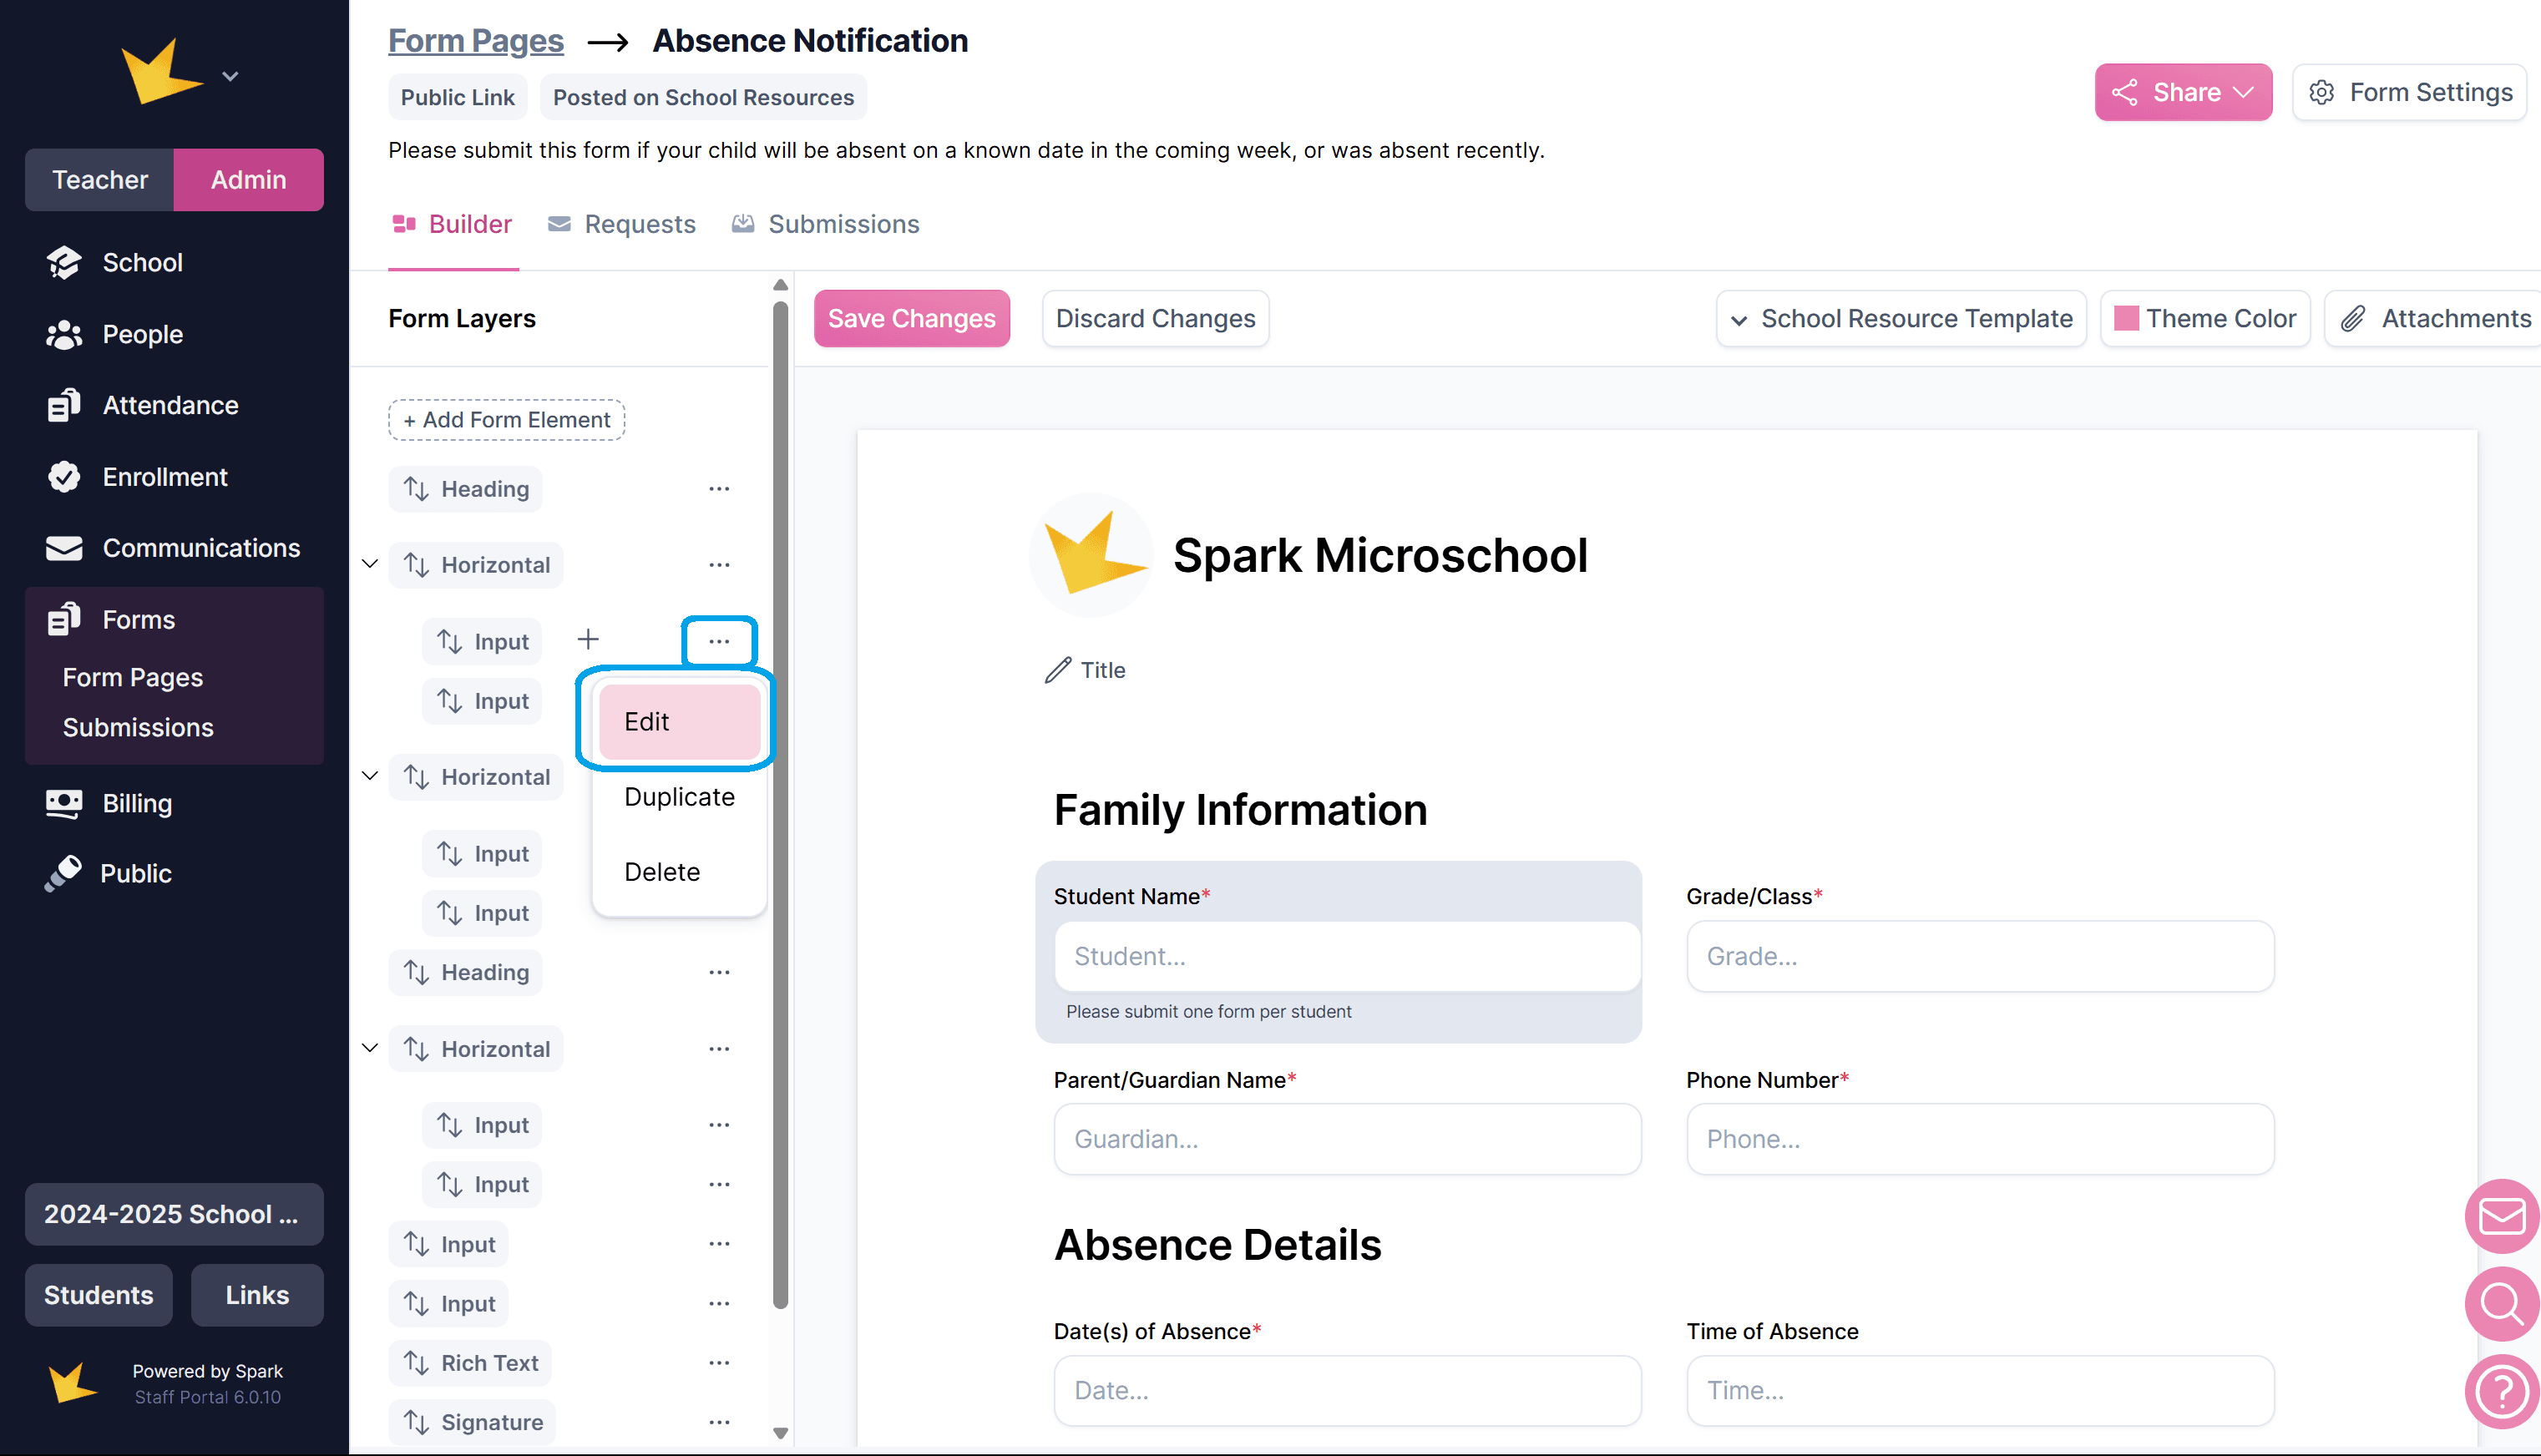Click the magnifier search floating button

(x=2501, y=1303)
